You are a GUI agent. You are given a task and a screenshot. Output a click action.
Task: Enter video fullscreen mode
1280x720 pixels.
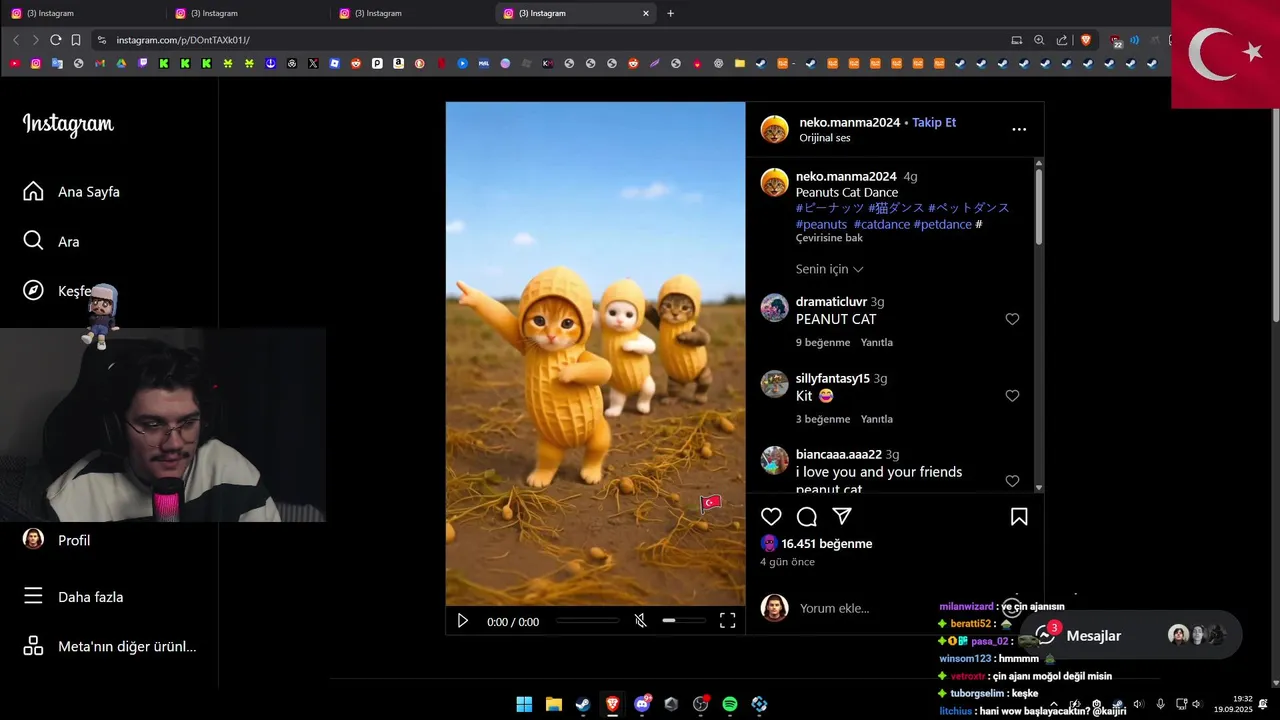tap(727, 621)
